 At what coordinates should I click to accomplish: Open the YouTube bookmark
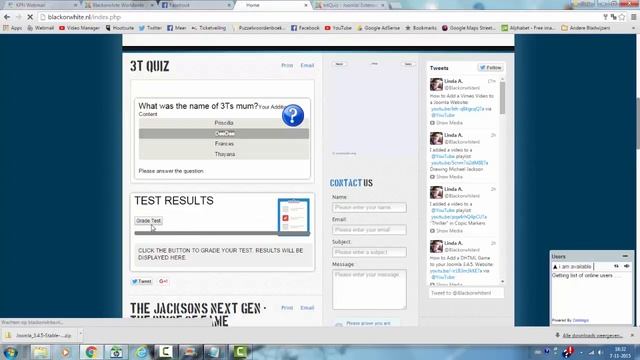338,28
